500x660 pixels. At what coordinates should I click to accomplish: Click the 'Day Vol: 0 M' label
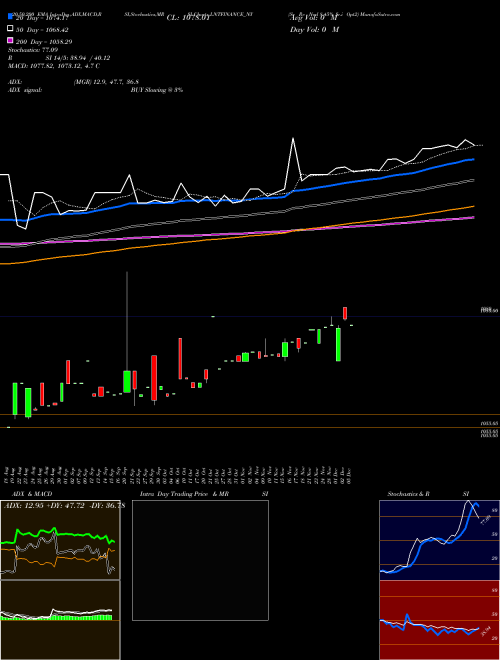[x=314, y=29]
